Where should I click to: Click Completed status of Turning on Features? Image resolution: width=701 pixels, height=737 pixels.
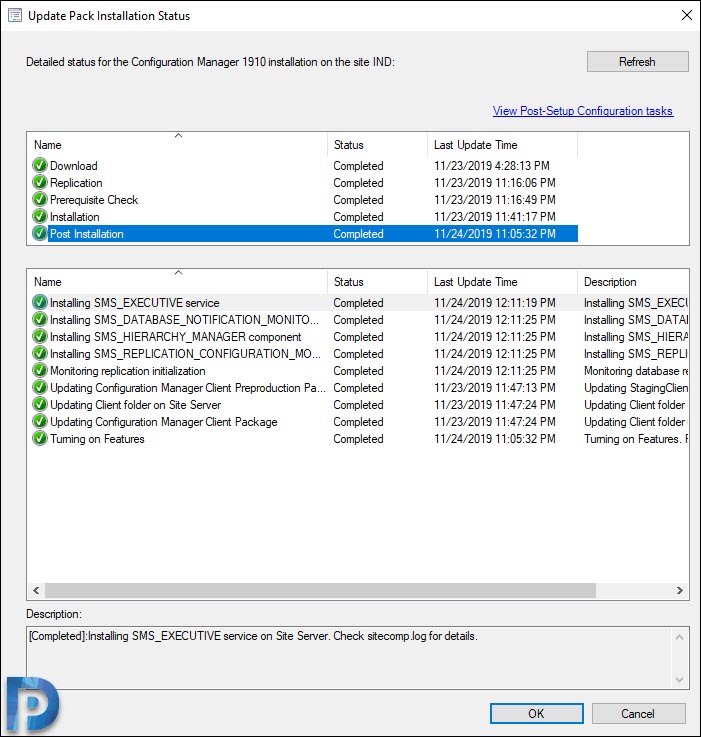[358, 439]
